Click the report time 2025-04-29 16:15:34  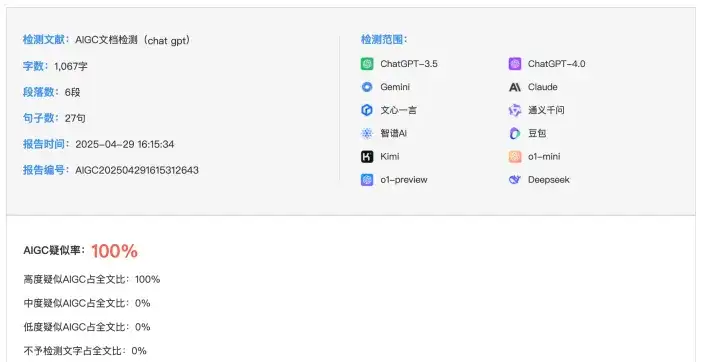pos(125,144)
